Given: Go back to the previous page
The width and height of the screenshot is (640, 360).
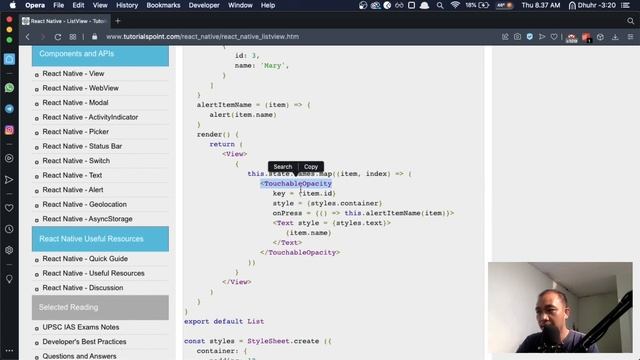Looking at the screenshot, I should [28, 37].
